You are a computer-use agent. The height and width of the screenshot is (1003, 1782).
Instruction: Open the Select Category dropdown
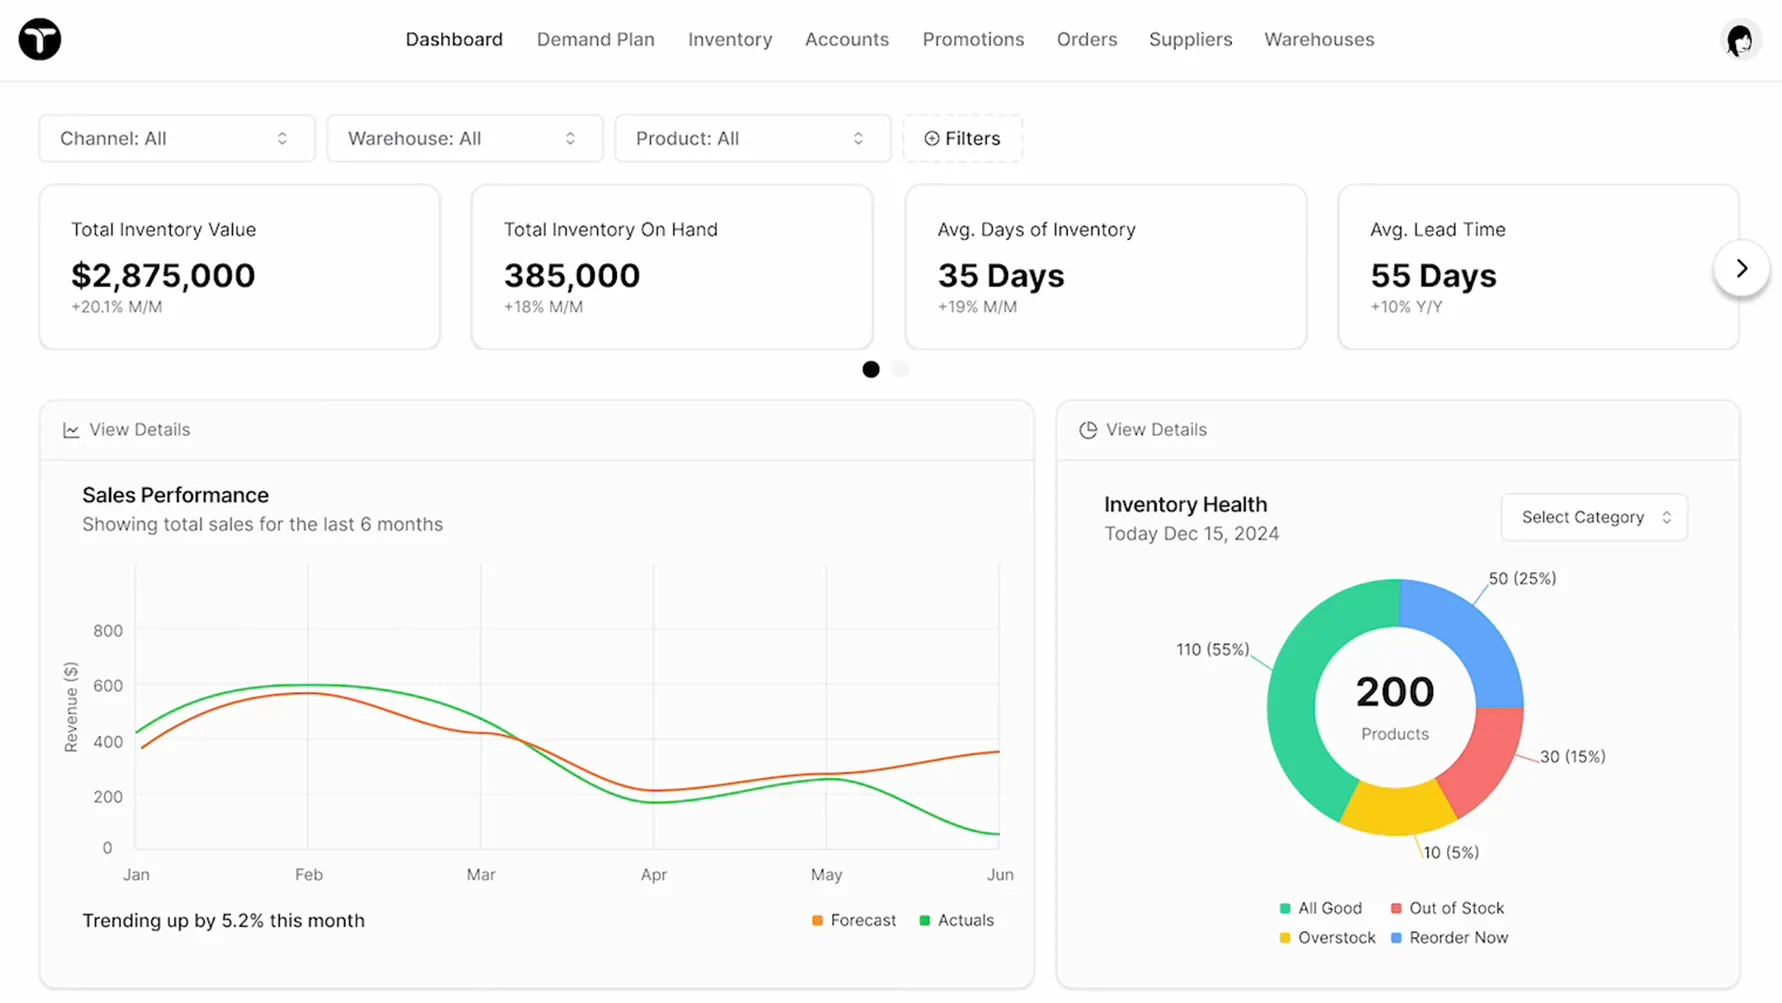tap(1593, 517)
